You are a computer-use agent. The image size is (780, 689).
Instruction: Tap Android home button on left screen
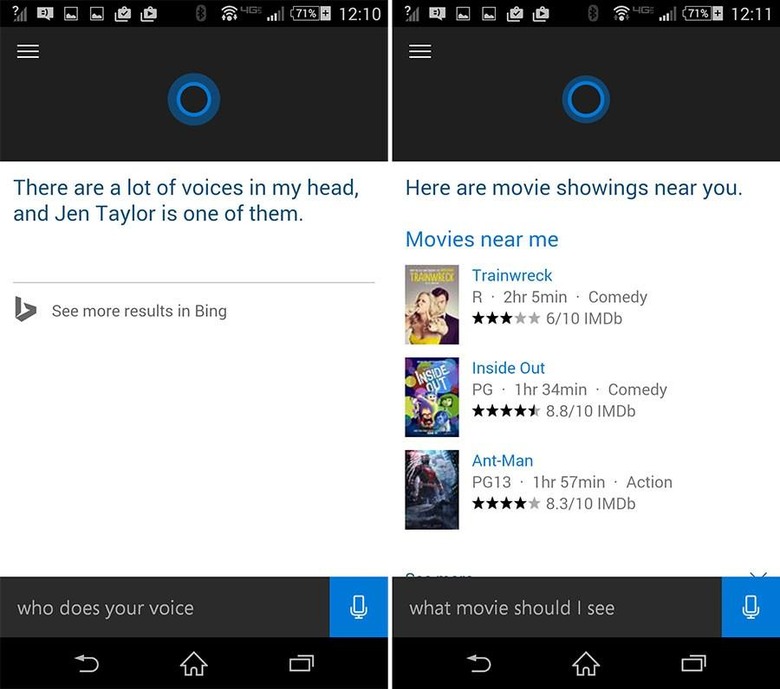click(x=194, y=663)
